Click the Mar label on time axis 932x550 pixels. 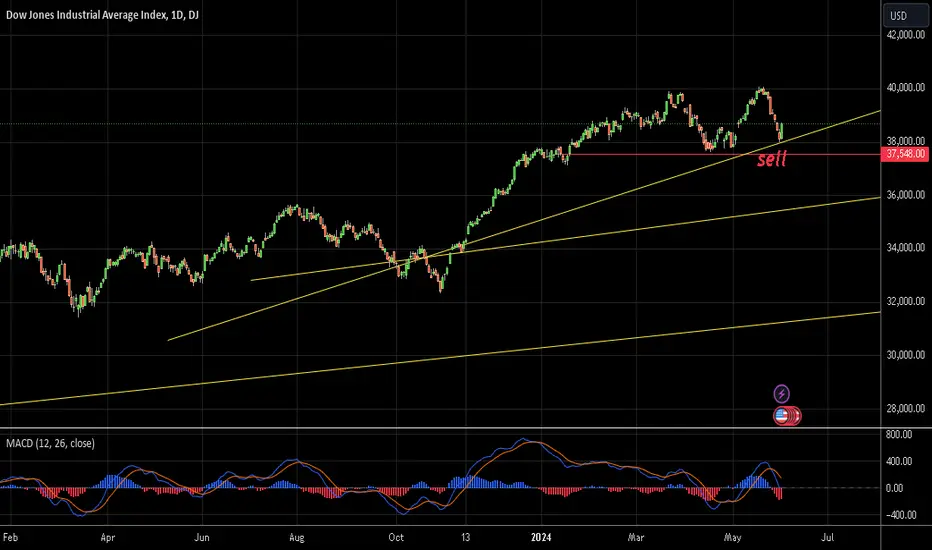[x=636, y=538]
